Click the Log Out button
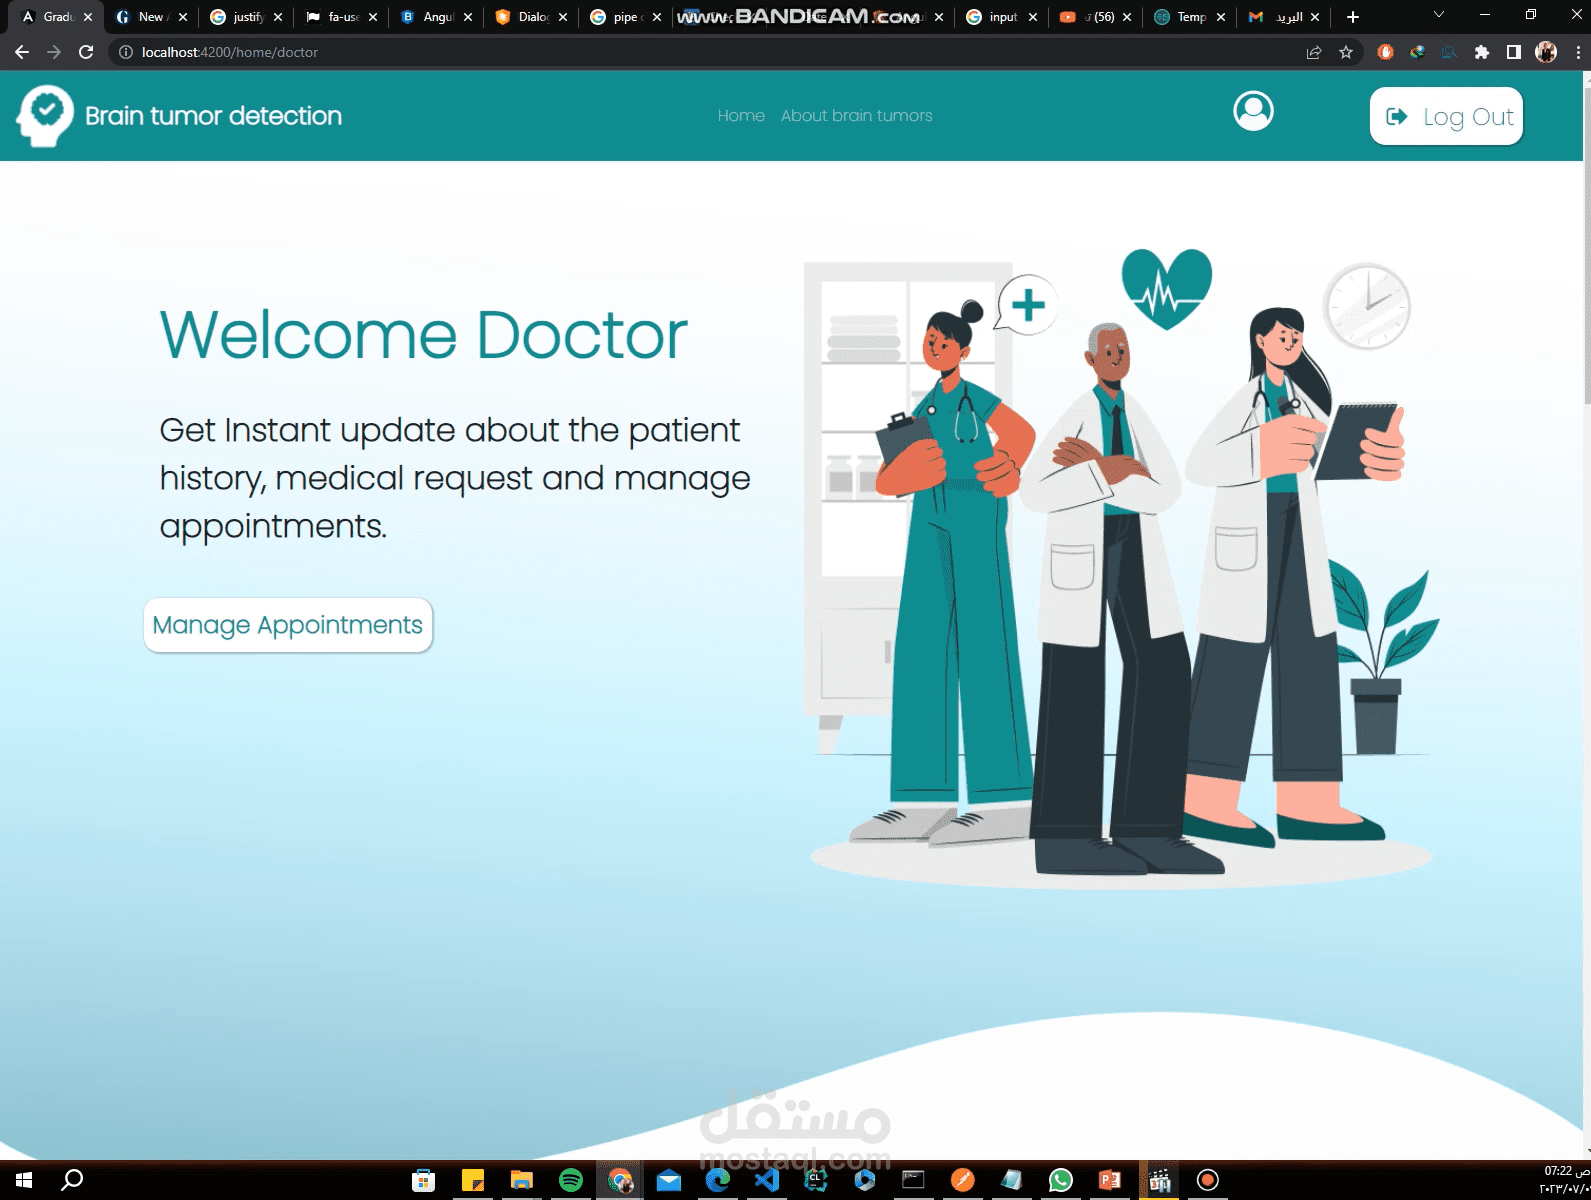The width and height of the screenshot is (1591, 1200). point(1446,116)
